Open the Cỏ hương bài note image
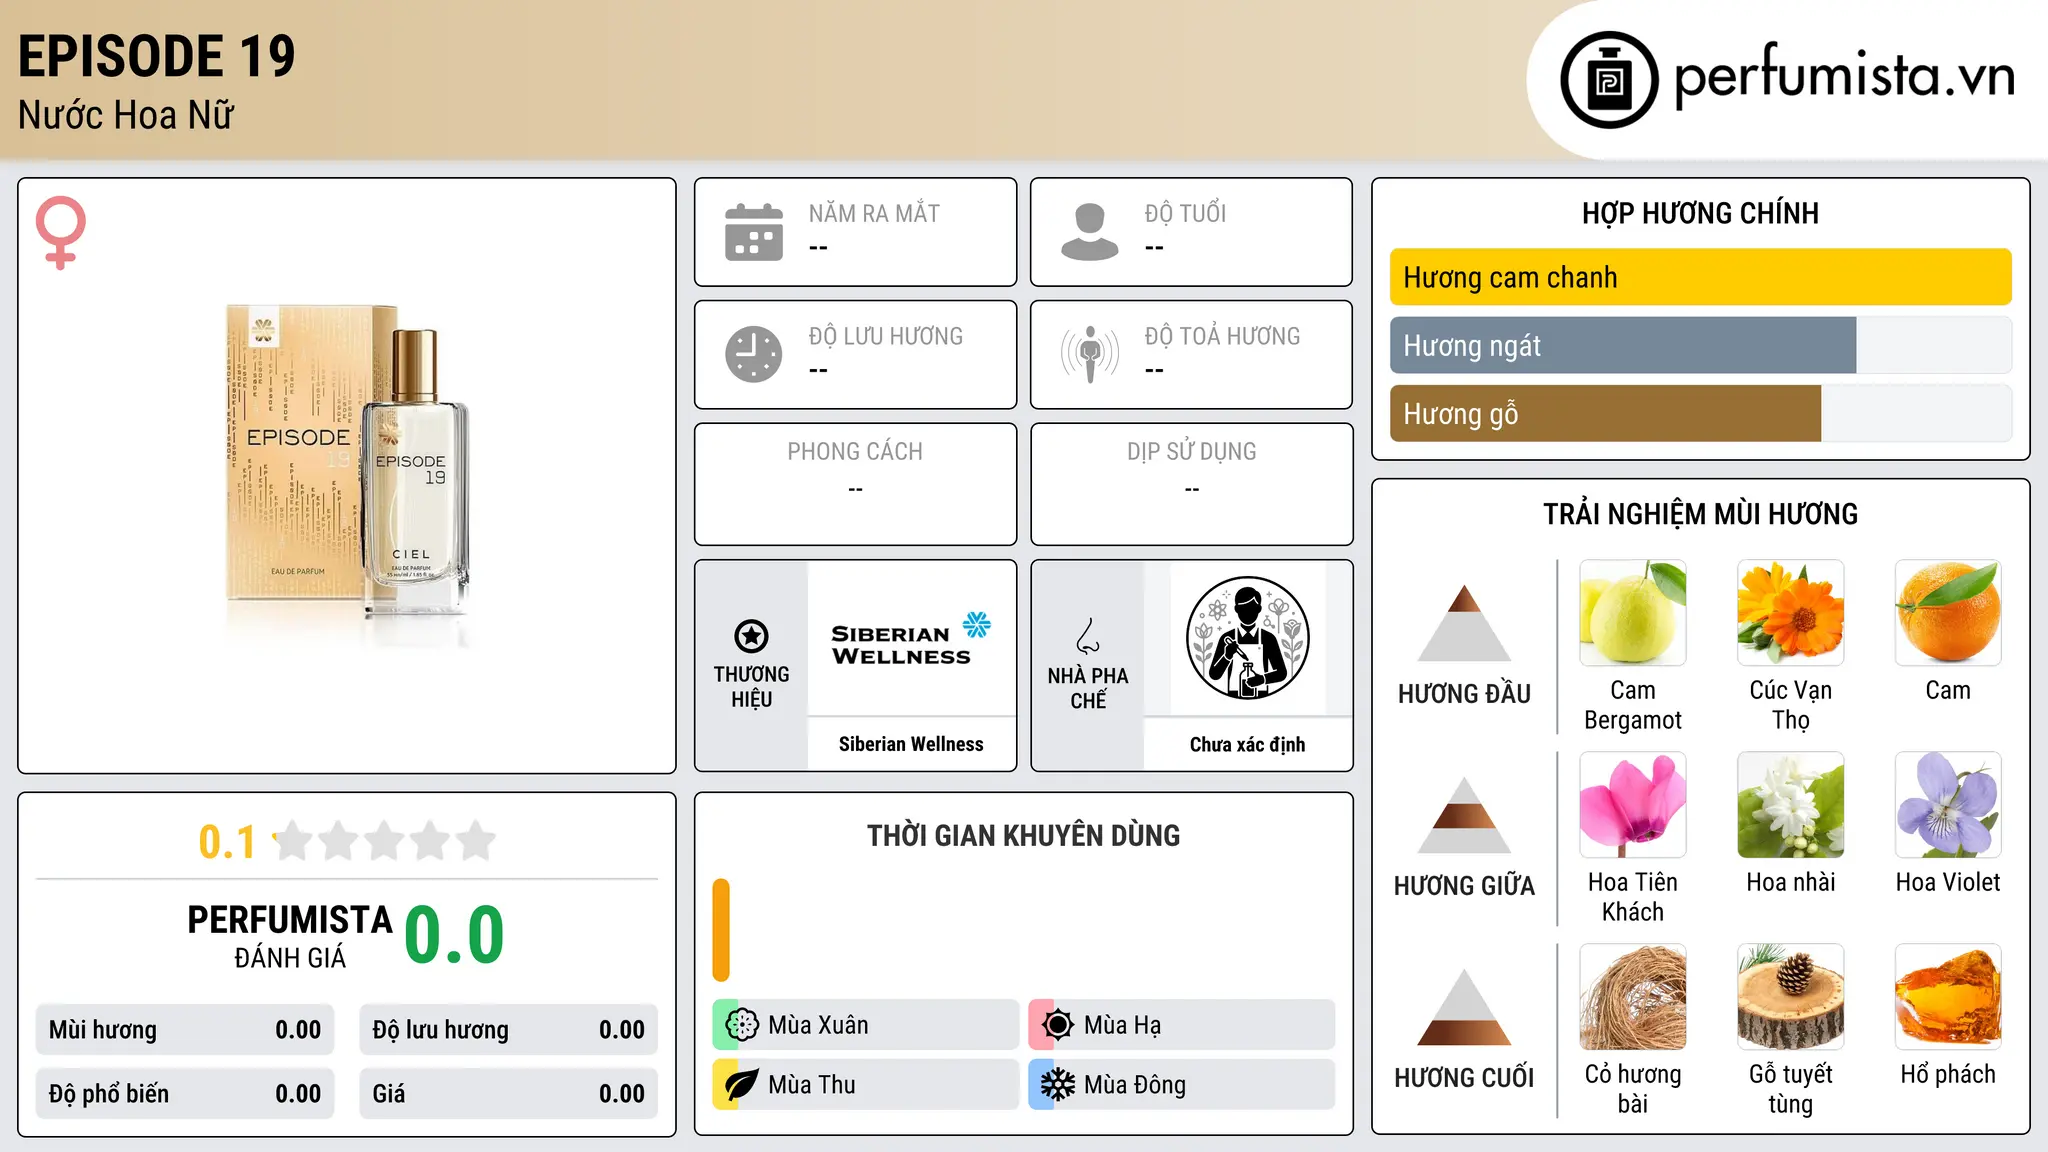Viewport: 2048px width, 1152px height. 1633,997
